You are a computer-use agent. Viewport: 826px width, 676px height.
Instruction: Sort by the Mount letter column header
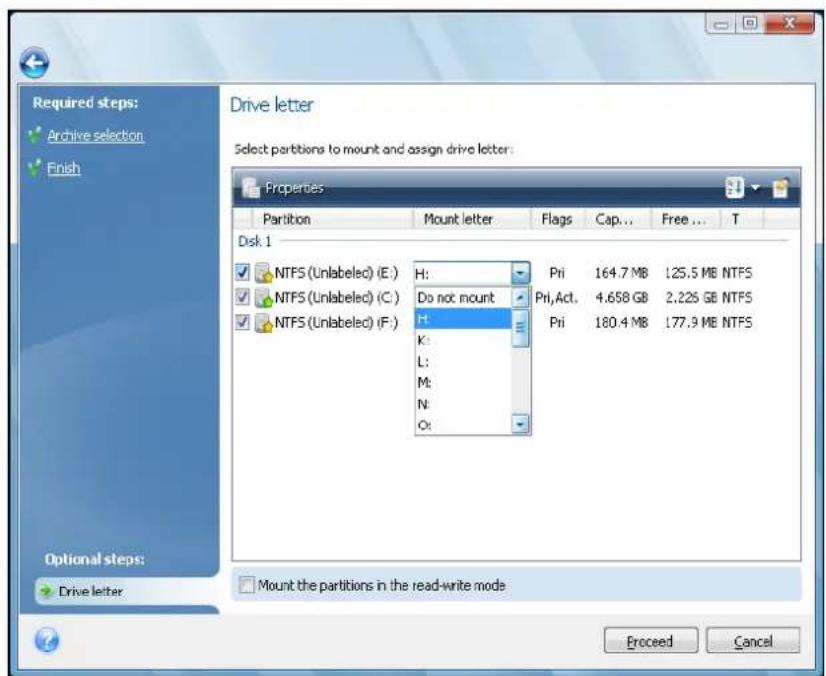click(x=471, y=219)
